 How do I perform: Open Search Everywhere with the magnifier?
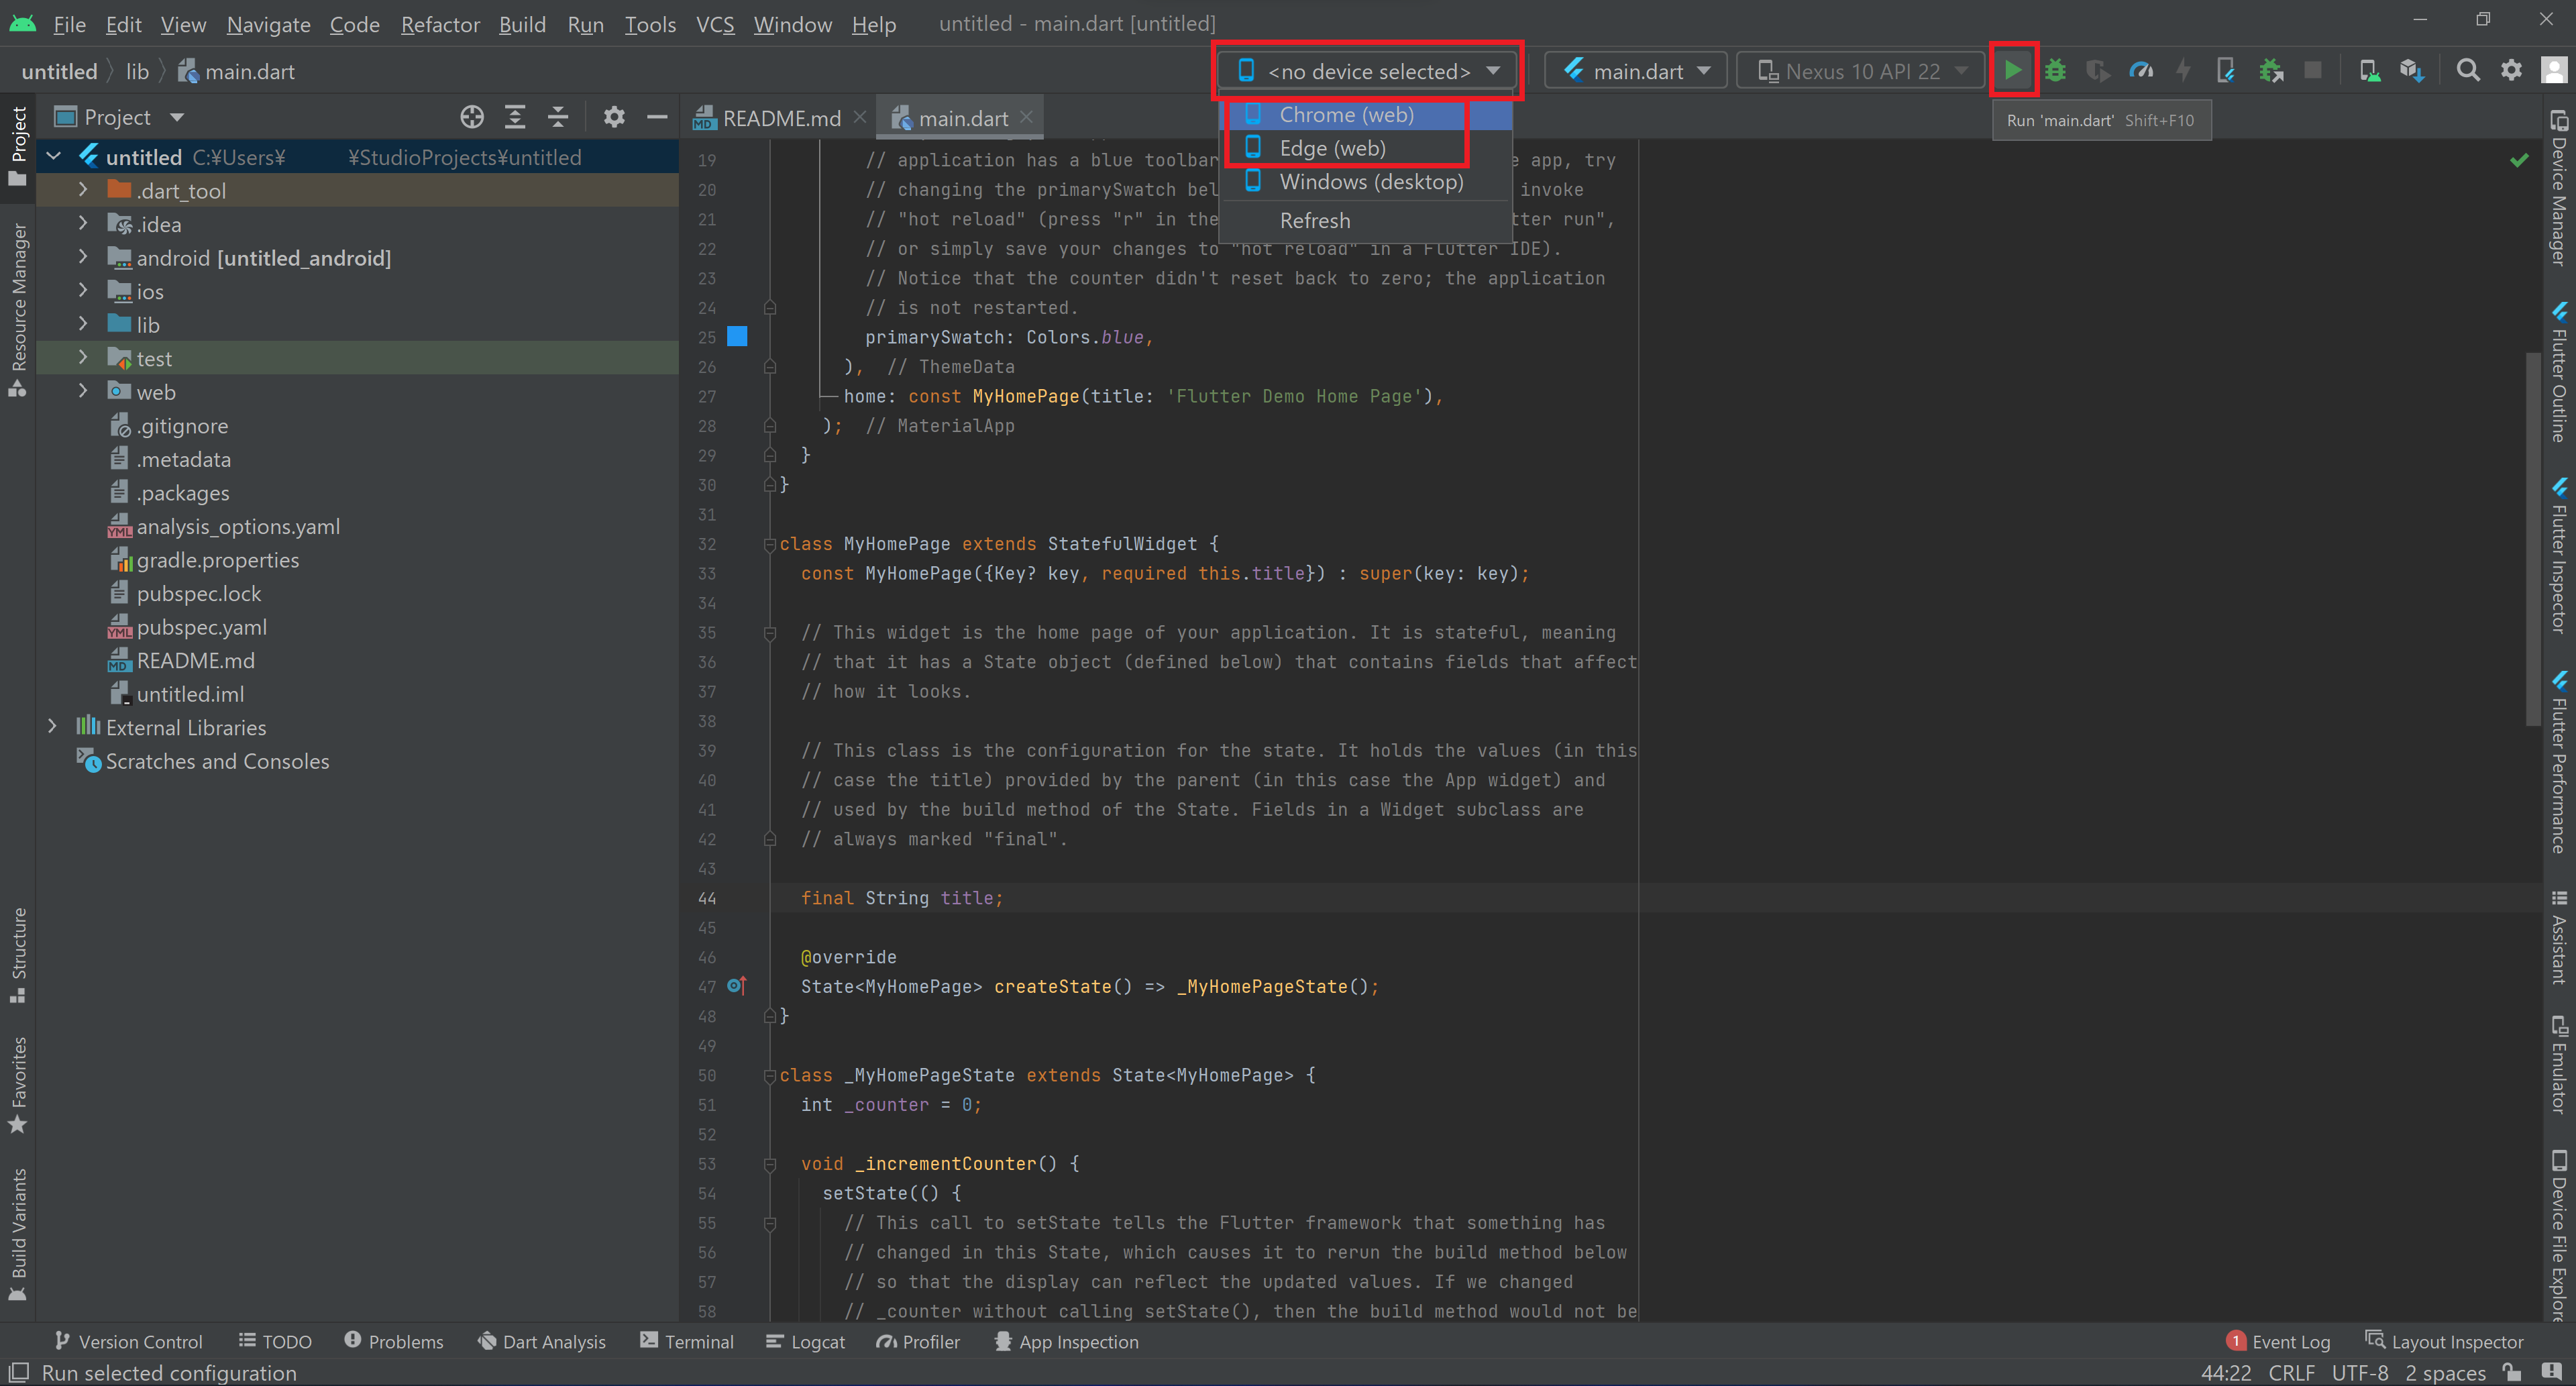[x=2468, y=70]
